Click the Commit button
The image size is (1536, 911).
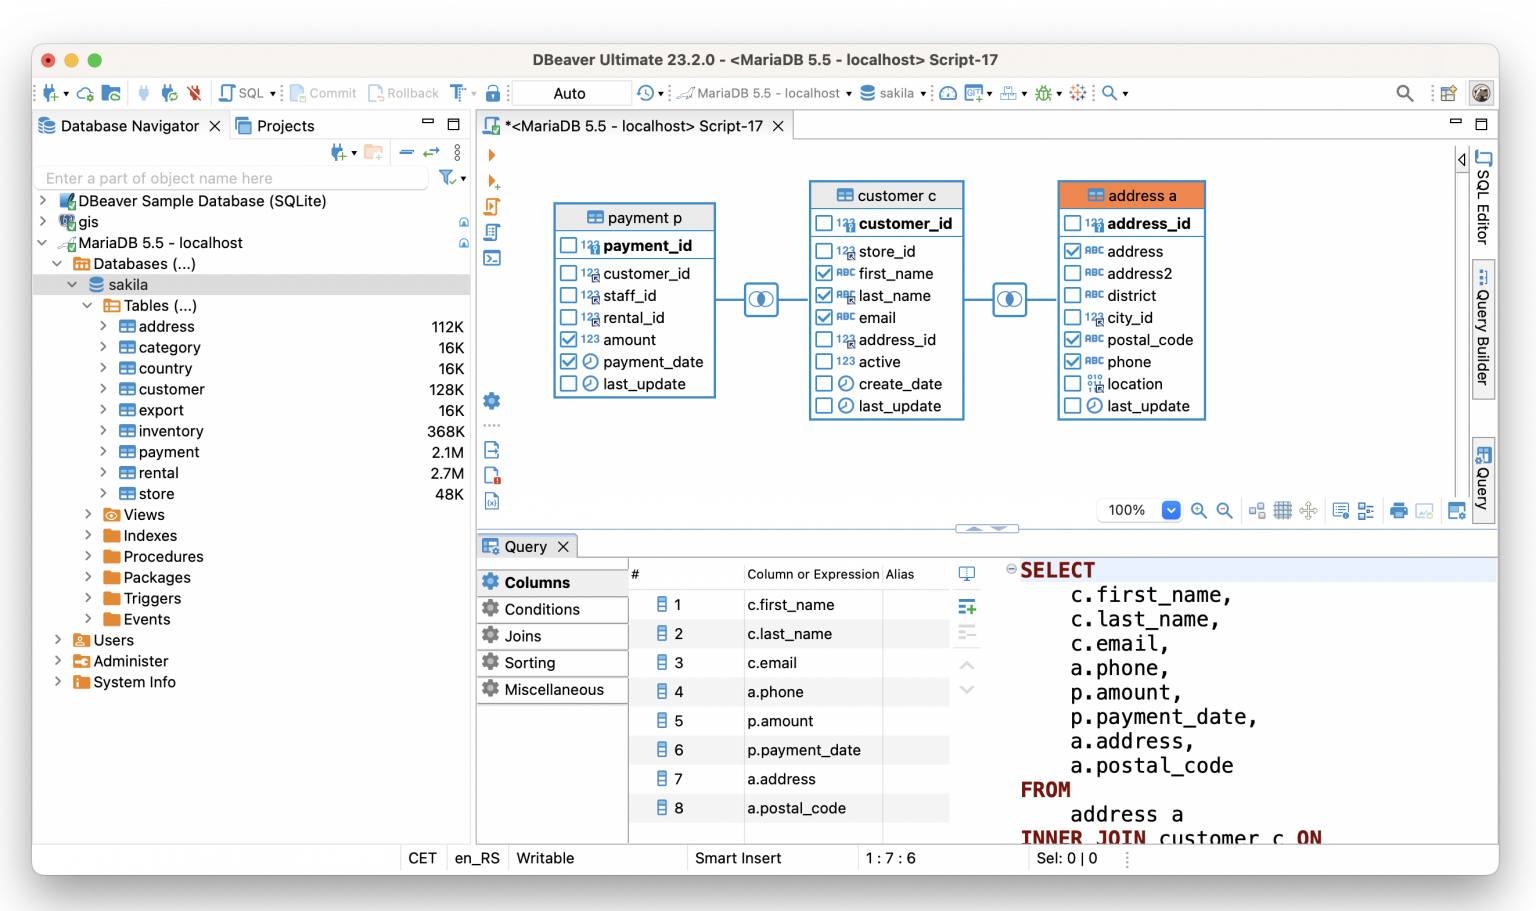(322, 93)
